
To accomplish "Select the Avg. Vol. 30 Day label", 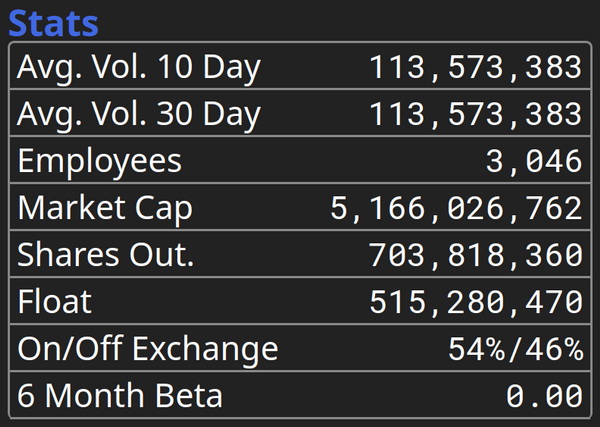I will (138, 114).
